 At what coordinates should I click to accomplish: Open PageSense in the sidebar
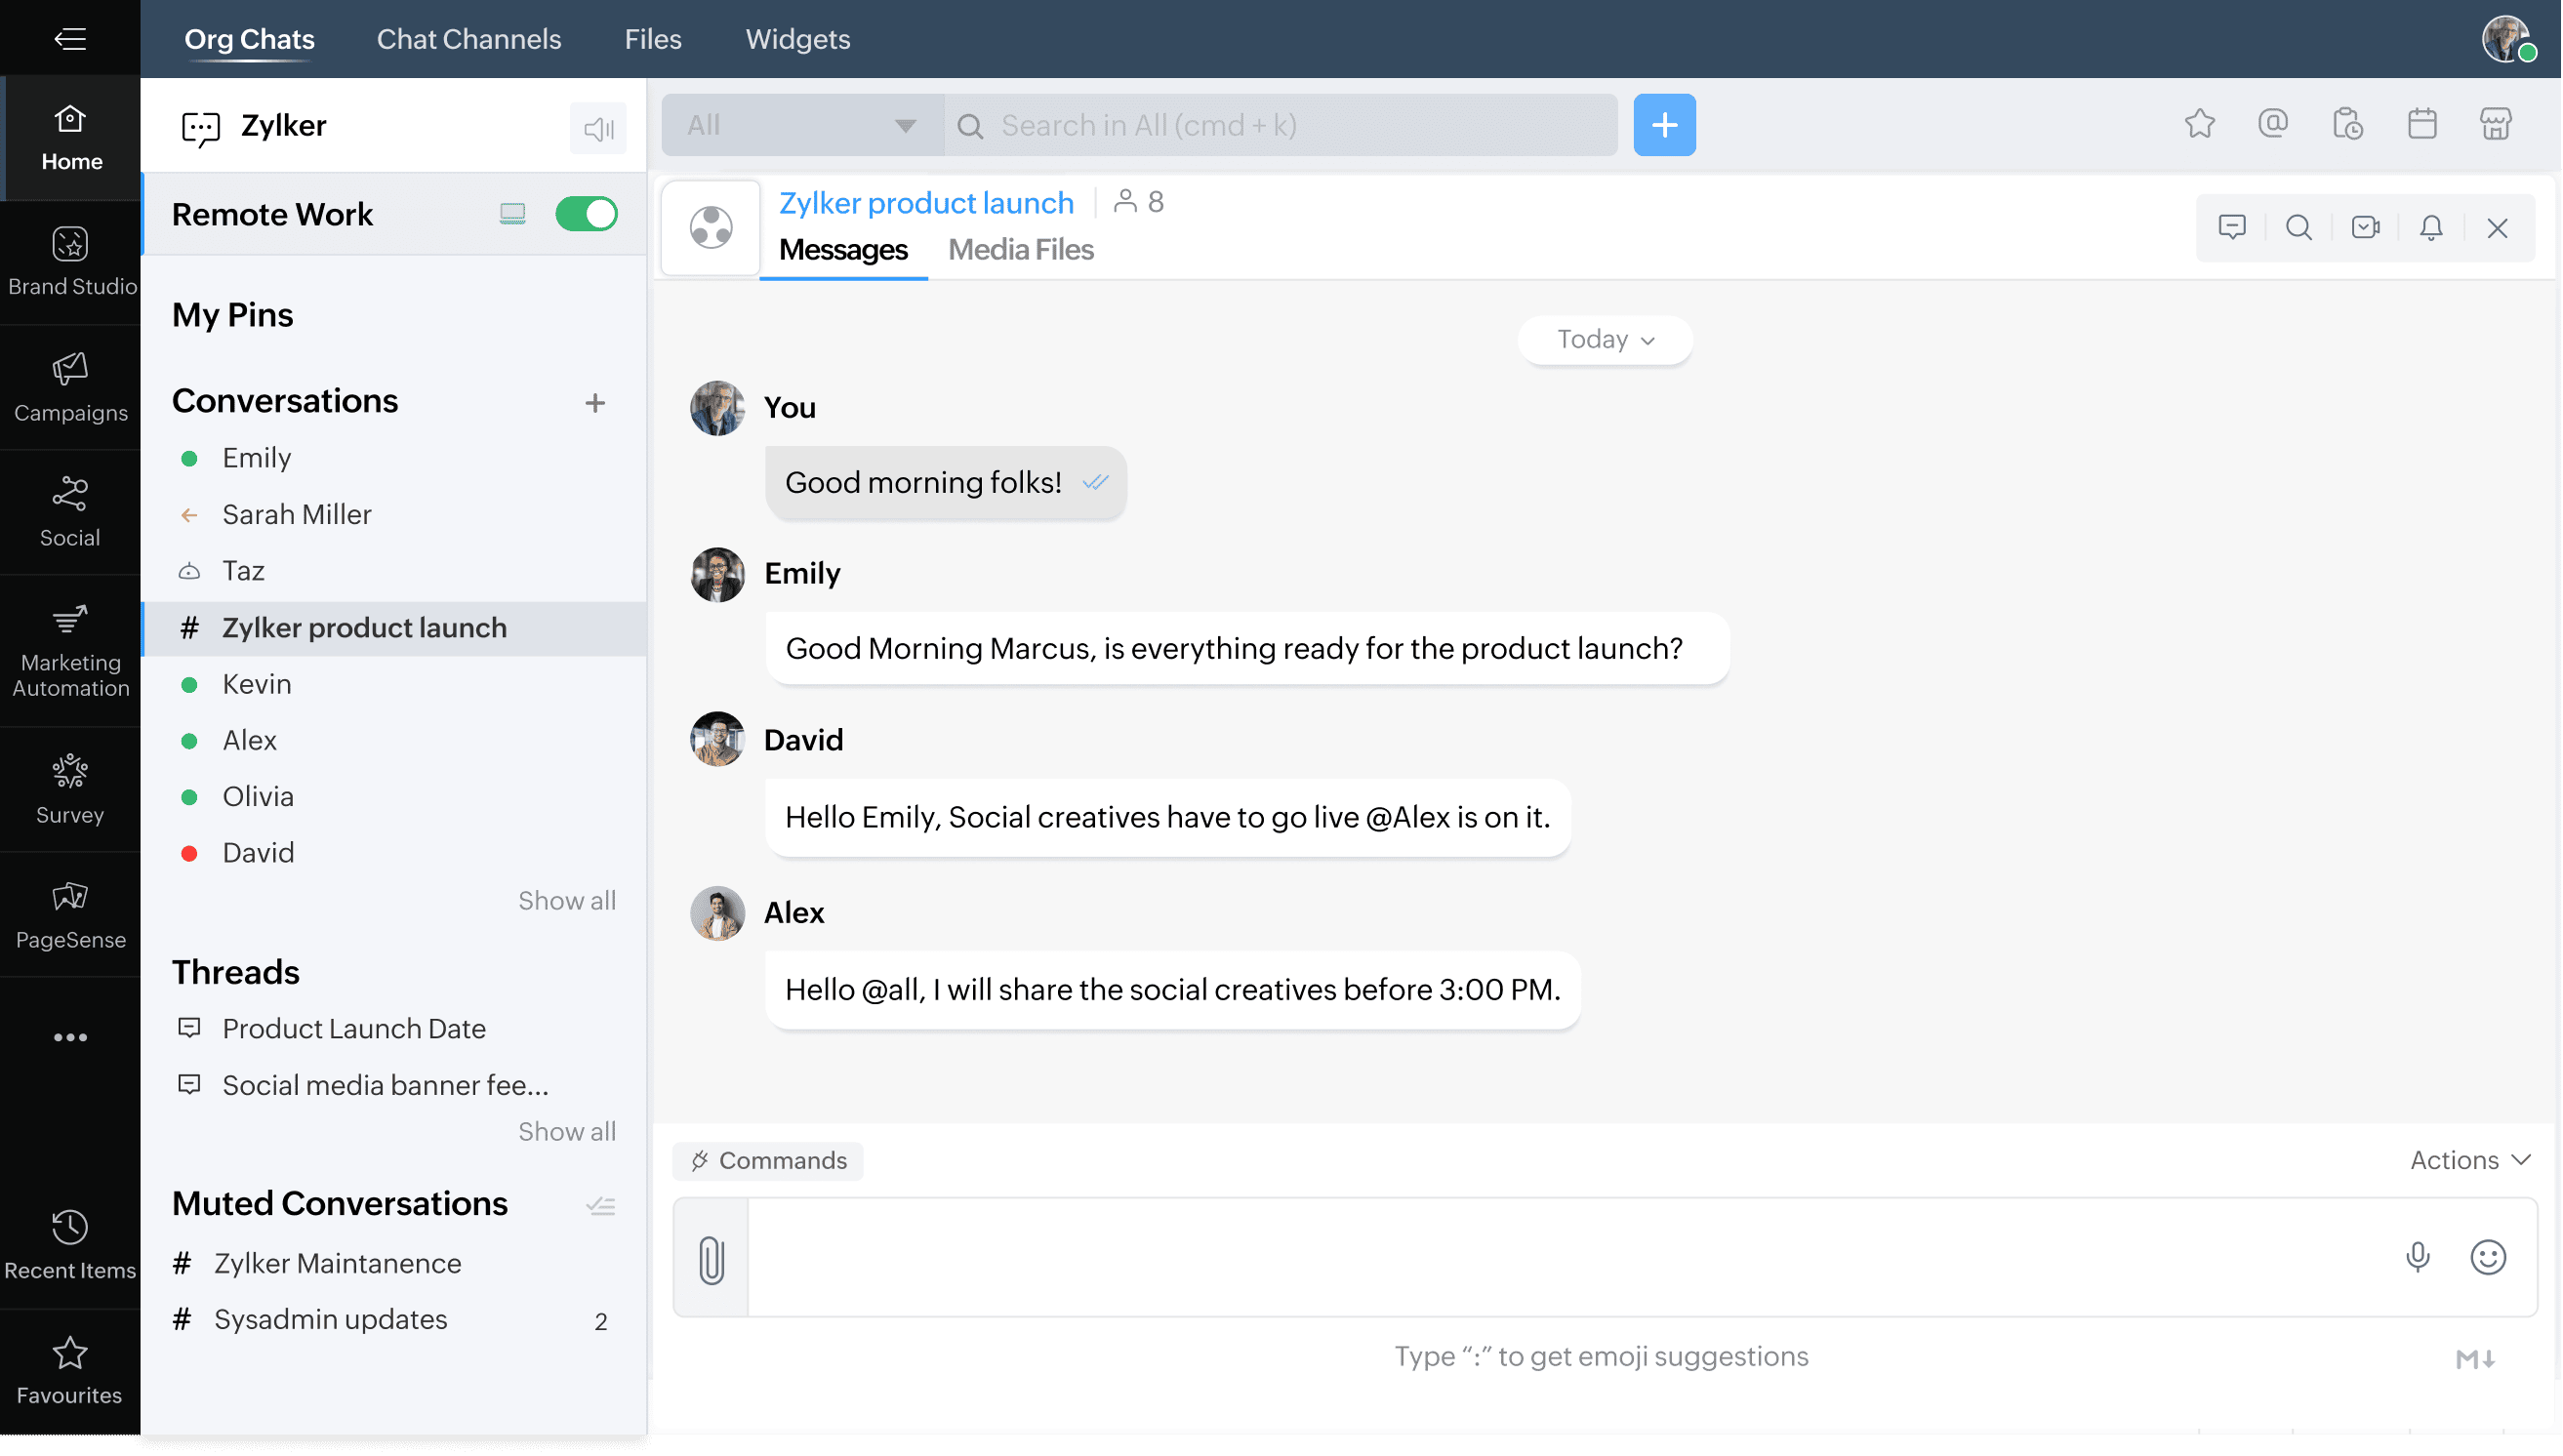(x=70, y=915)
